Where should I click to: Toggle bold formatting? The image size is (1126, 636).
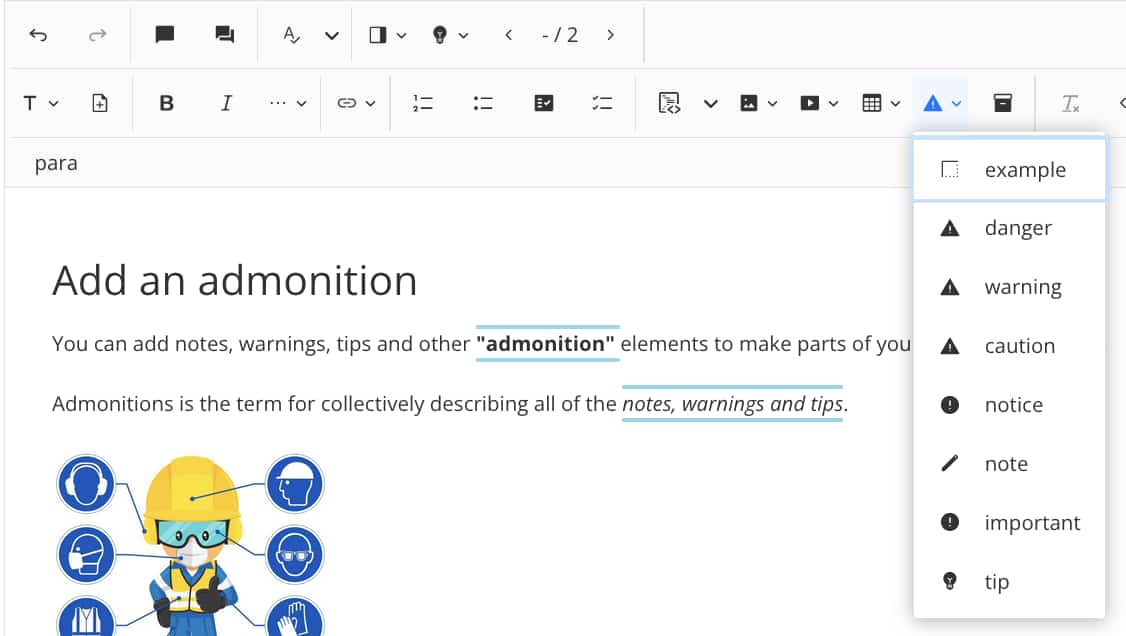[166, 102]
